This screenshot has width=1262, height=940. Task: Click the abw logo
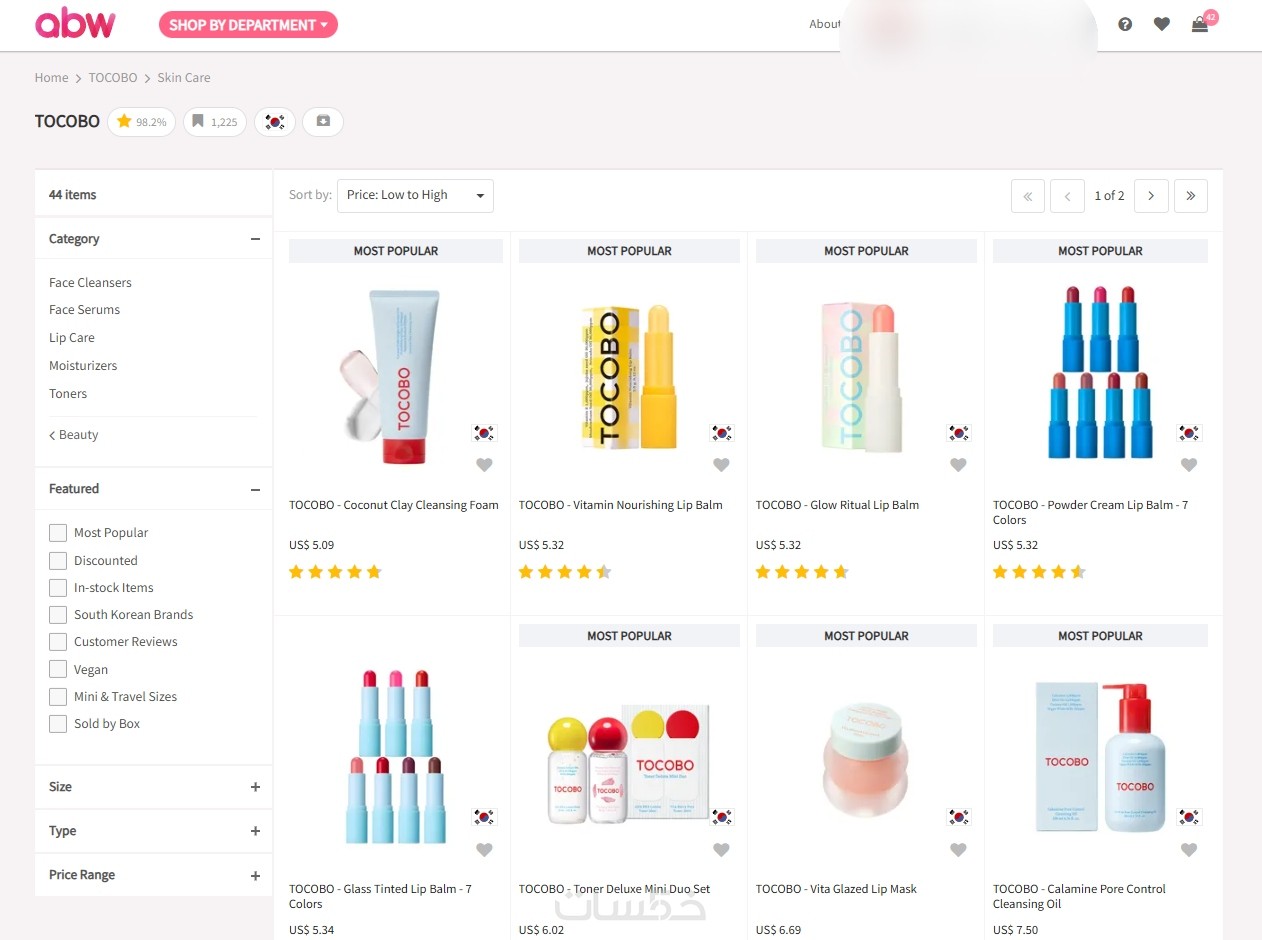click(x=75, y=23)
